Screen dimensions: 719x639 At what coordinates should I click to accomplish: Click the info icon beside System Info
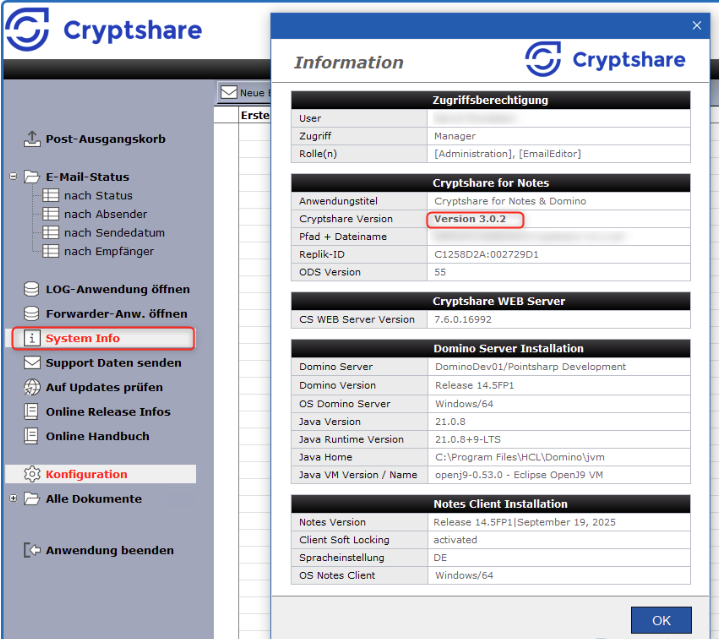32,338
